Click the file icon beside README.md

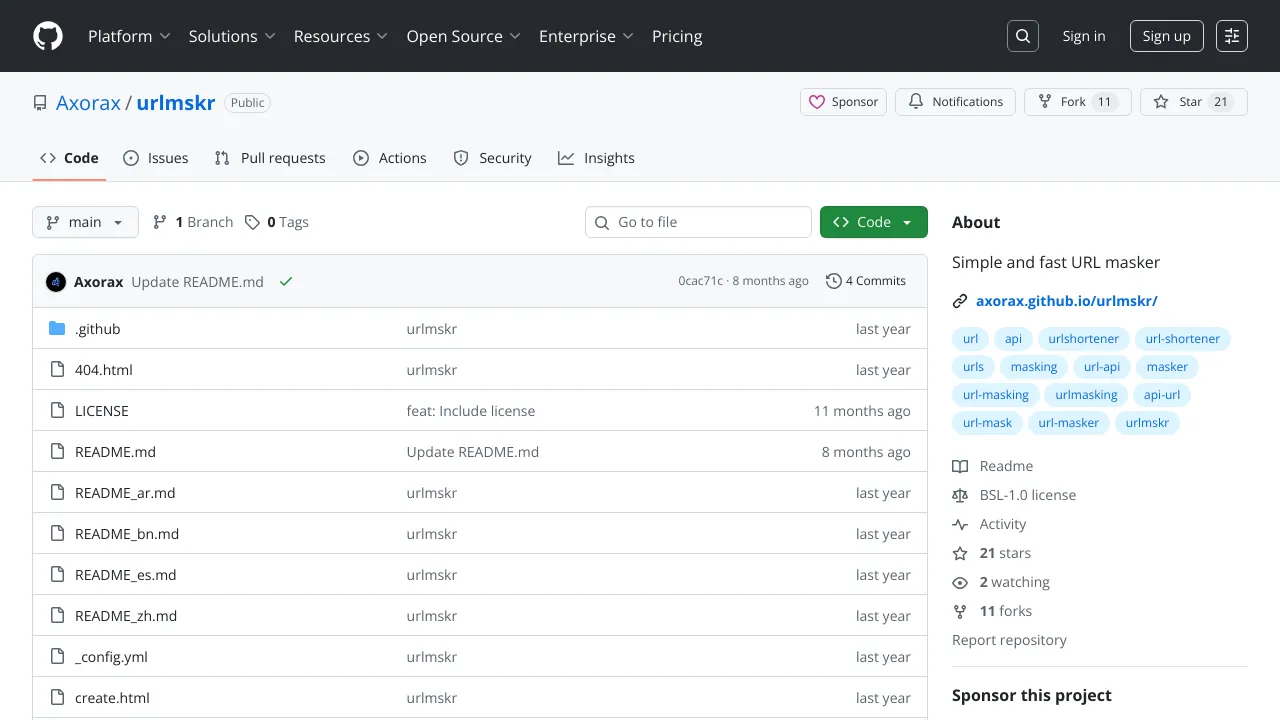tap(57, 452)
